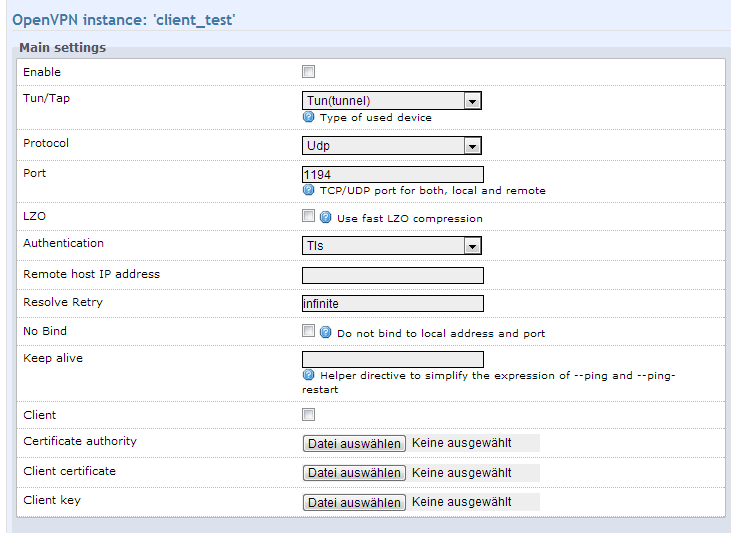The width and height of the screenshot is (731, 533).
Task: Open the Tun/Tap device type dropdown
Action: click(x=392, y=100)
